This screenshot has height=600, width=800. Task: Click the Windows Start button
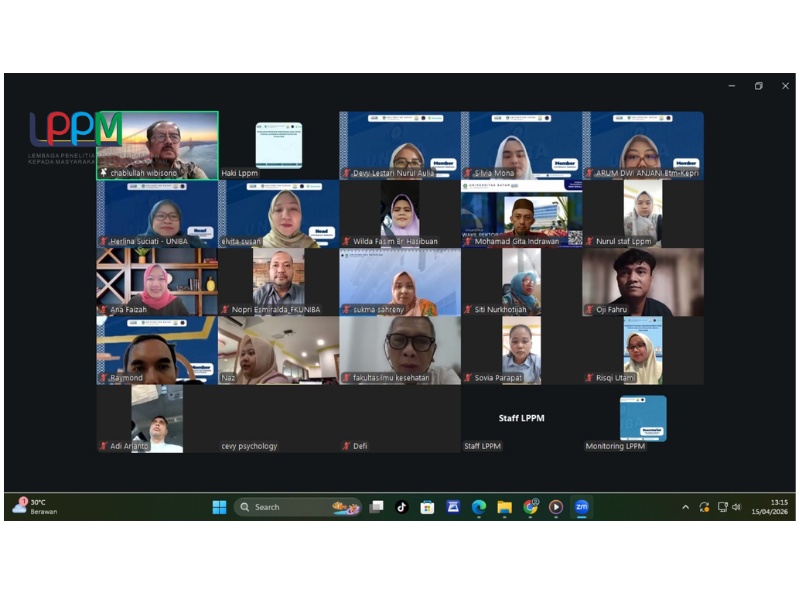tap(219, 507)
